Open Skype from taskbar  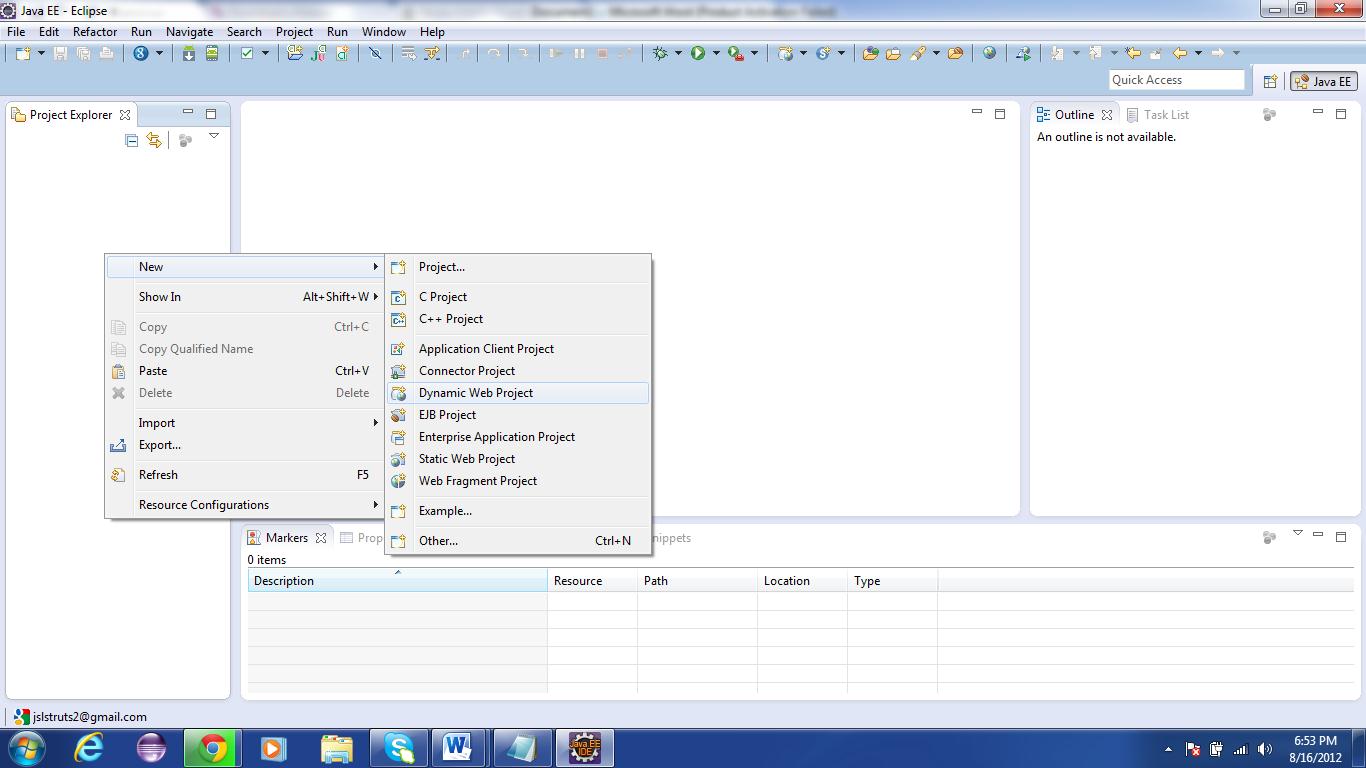[x=399, y=748]
